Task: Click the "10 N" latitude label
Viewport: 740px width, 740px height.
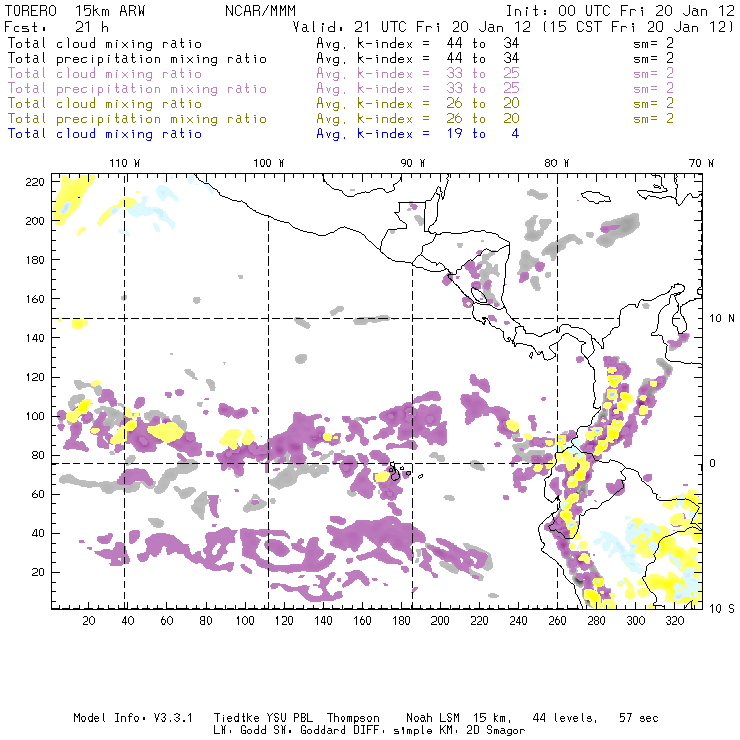Action: click(x=722, y=319)
